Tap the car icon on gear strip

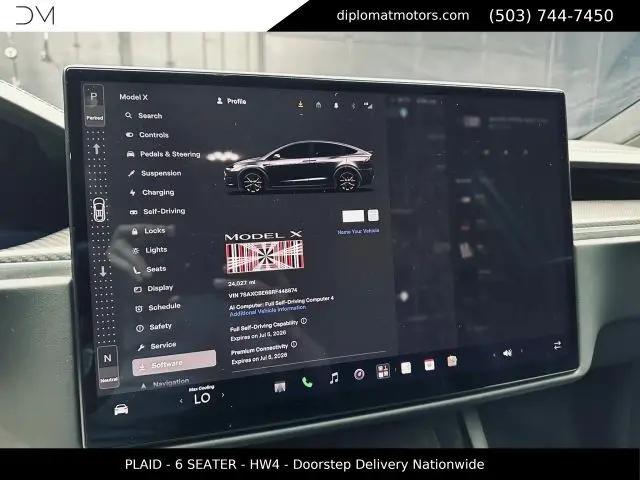tap(99, 210)
